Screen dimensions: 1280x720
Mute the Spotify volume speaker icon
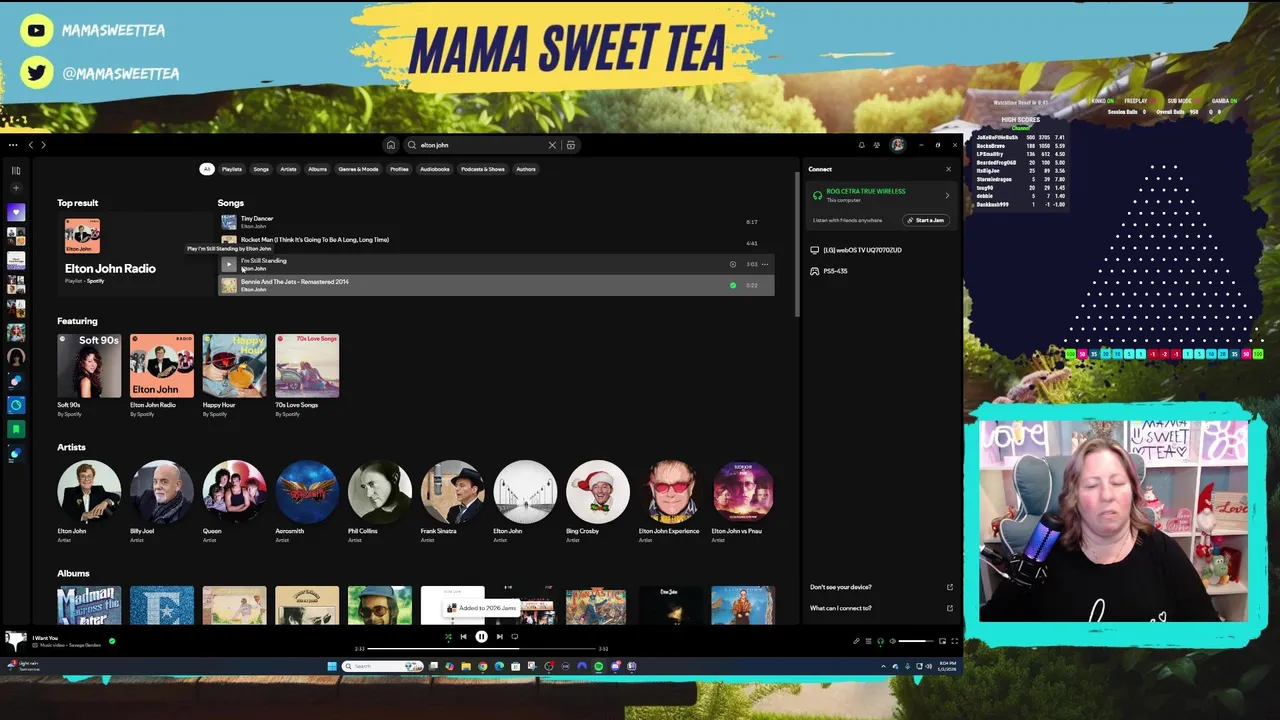point(893,641)
